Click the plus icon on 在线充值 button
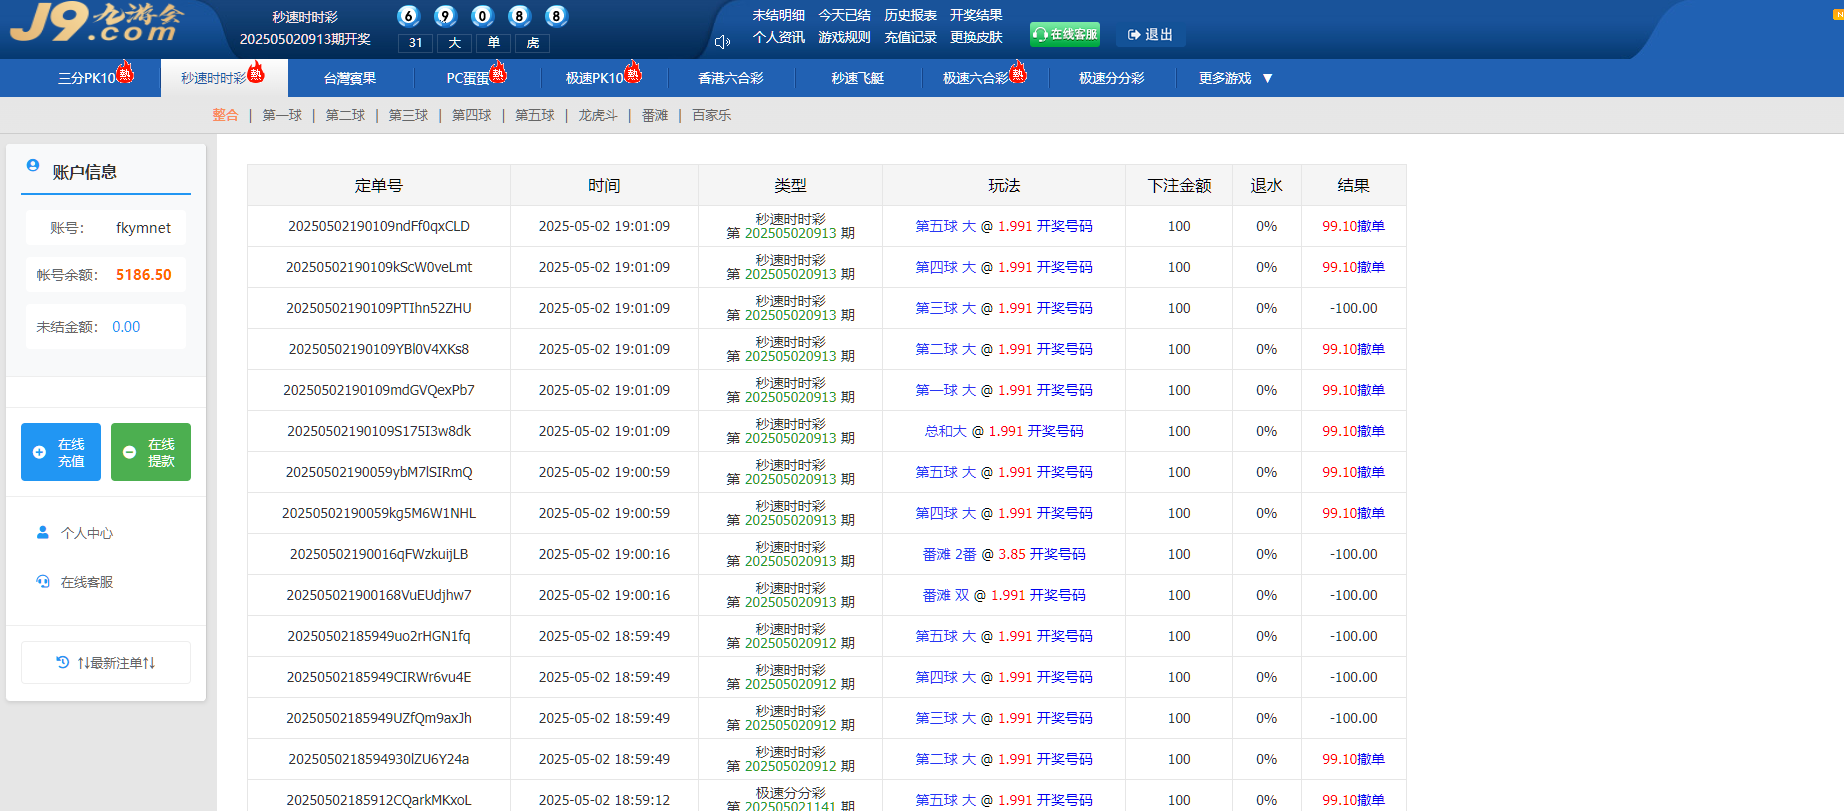This screenshot has width=1844, height=811. pos(40,452)
